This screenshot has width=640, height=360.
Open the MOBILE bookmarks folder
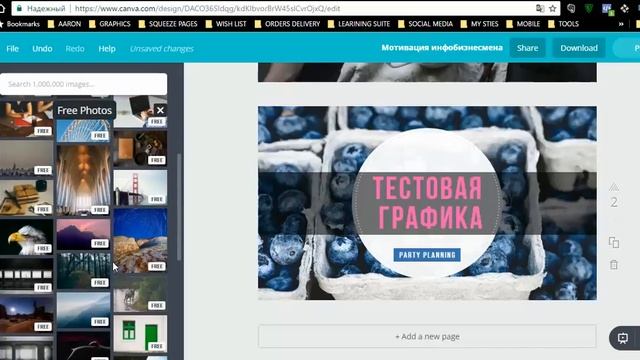(x=523, y=24)
